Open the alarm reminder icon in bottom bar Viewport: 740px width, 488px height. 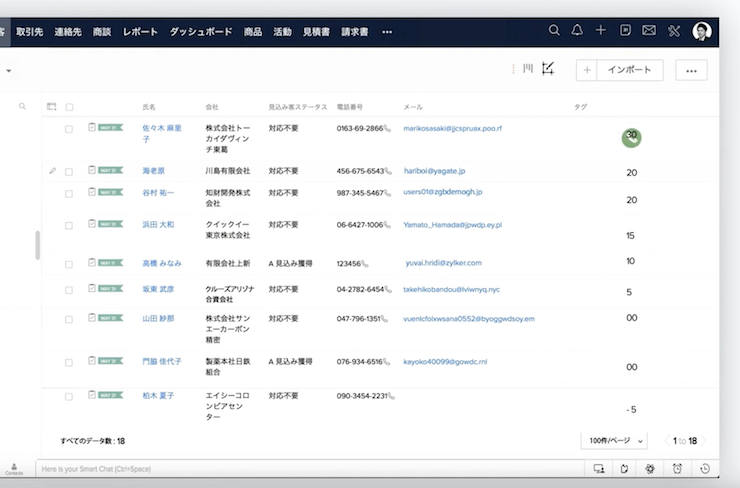point(677,469)
